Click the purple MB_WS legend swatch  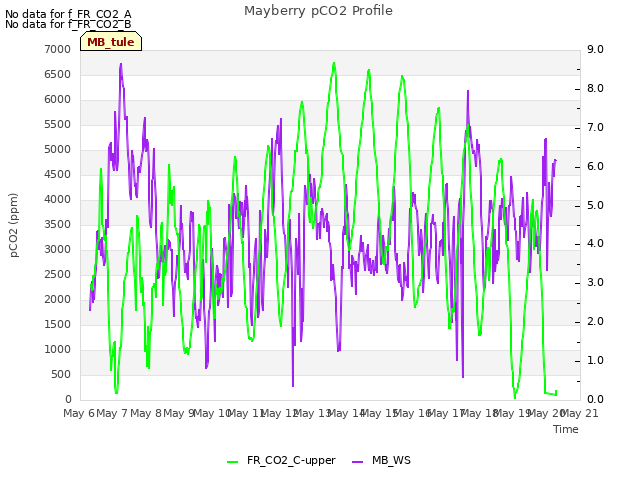(357, 462)
